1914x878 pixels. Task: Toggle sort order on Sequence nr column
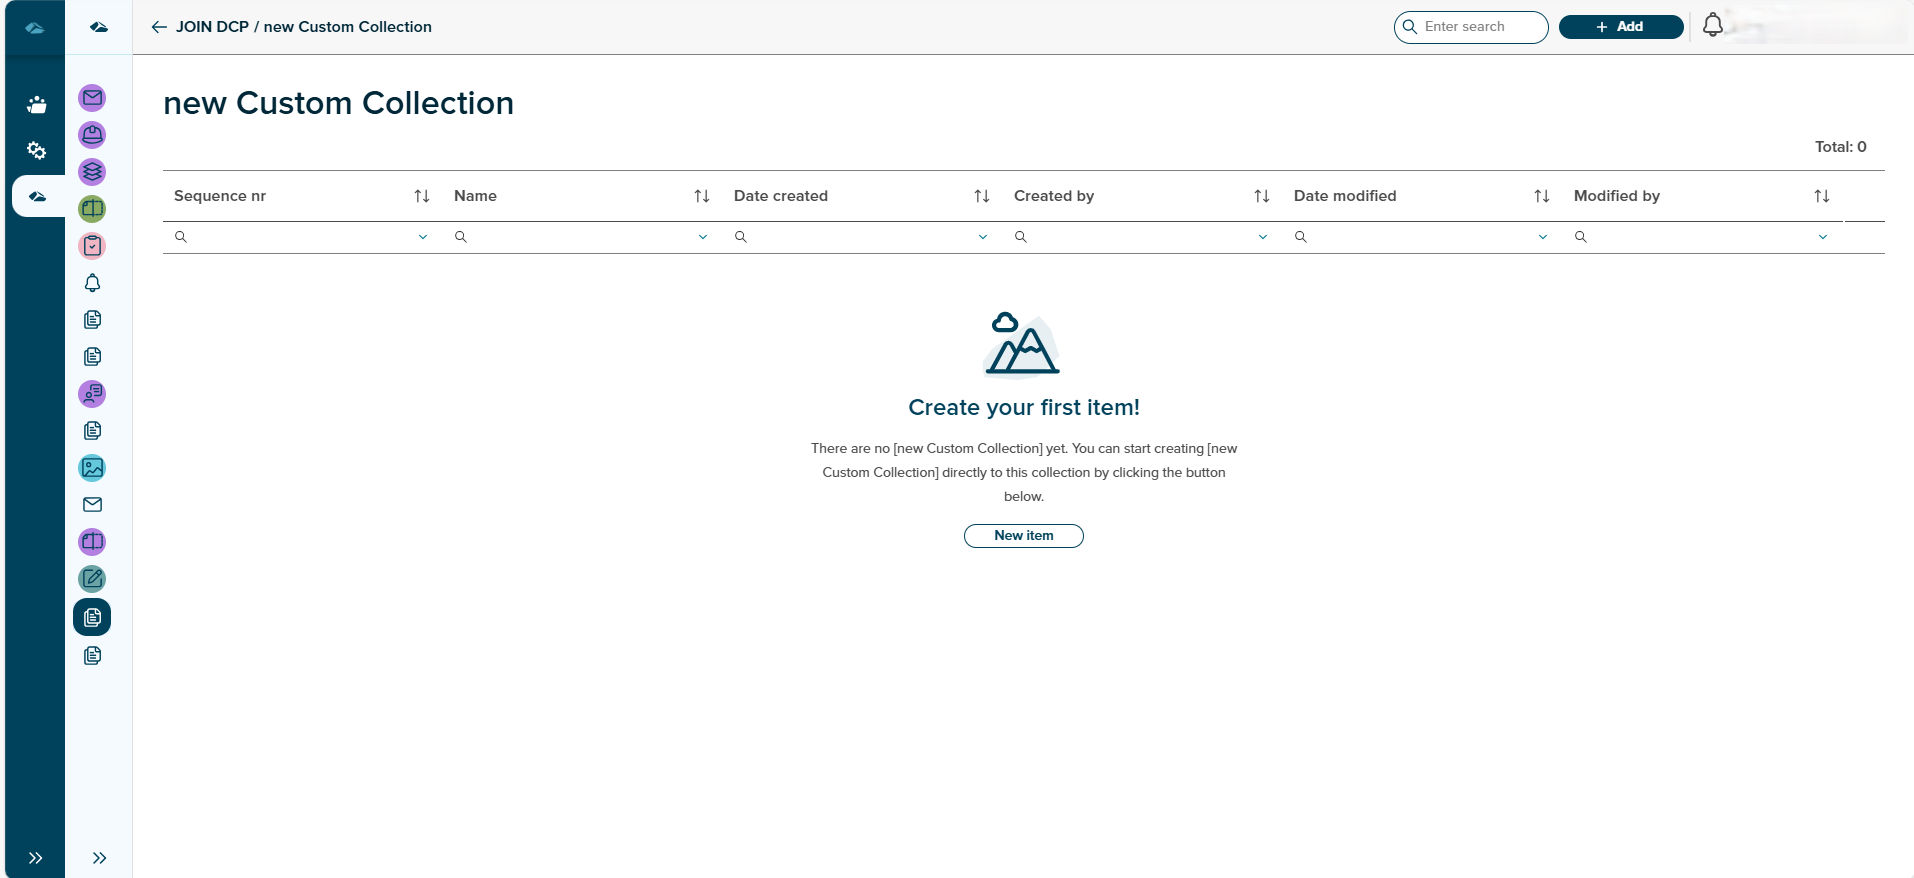pyautogui.click(x=422, y=196)
